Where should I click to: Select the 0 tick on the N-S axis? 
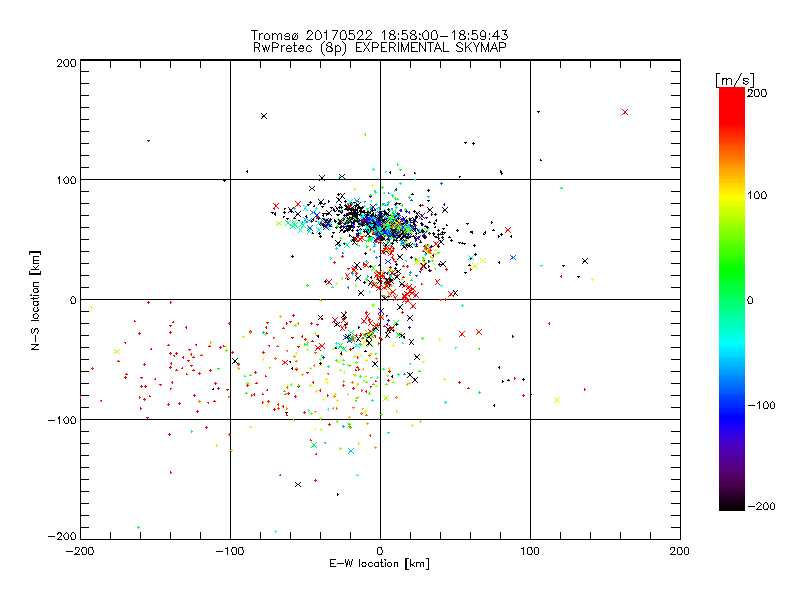tap(73, 300)
